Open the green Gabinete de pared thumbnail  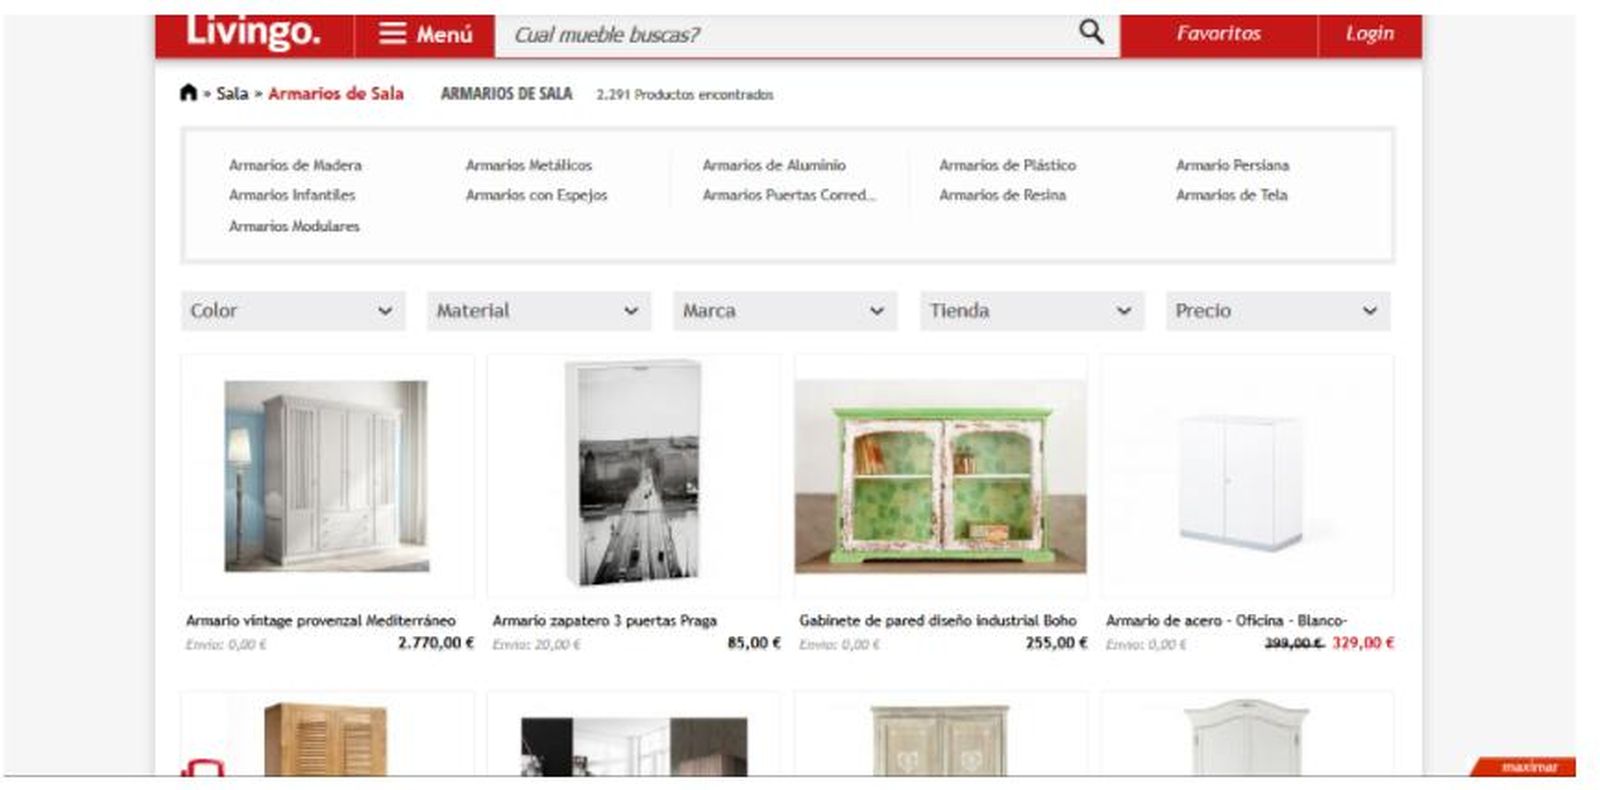[x=940, y=476]
